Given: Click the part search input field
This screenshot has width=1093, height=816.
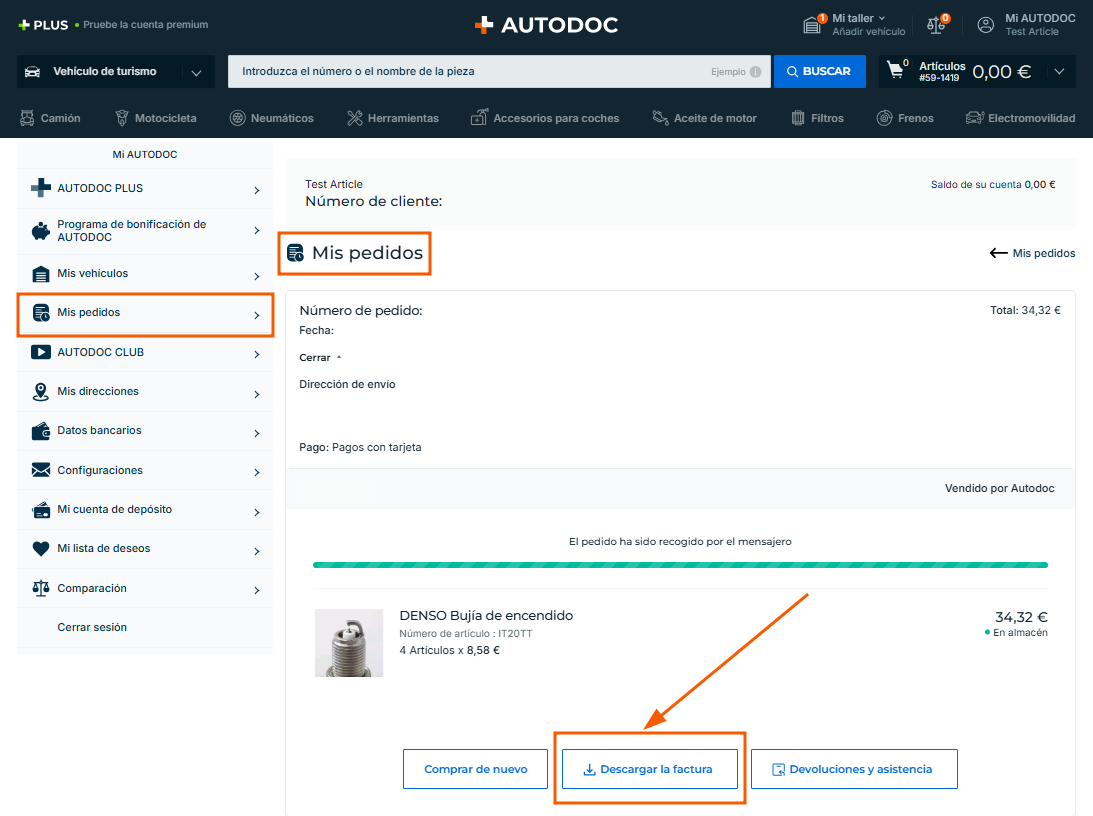Looking at the screenshot, I should pos(470,72).
